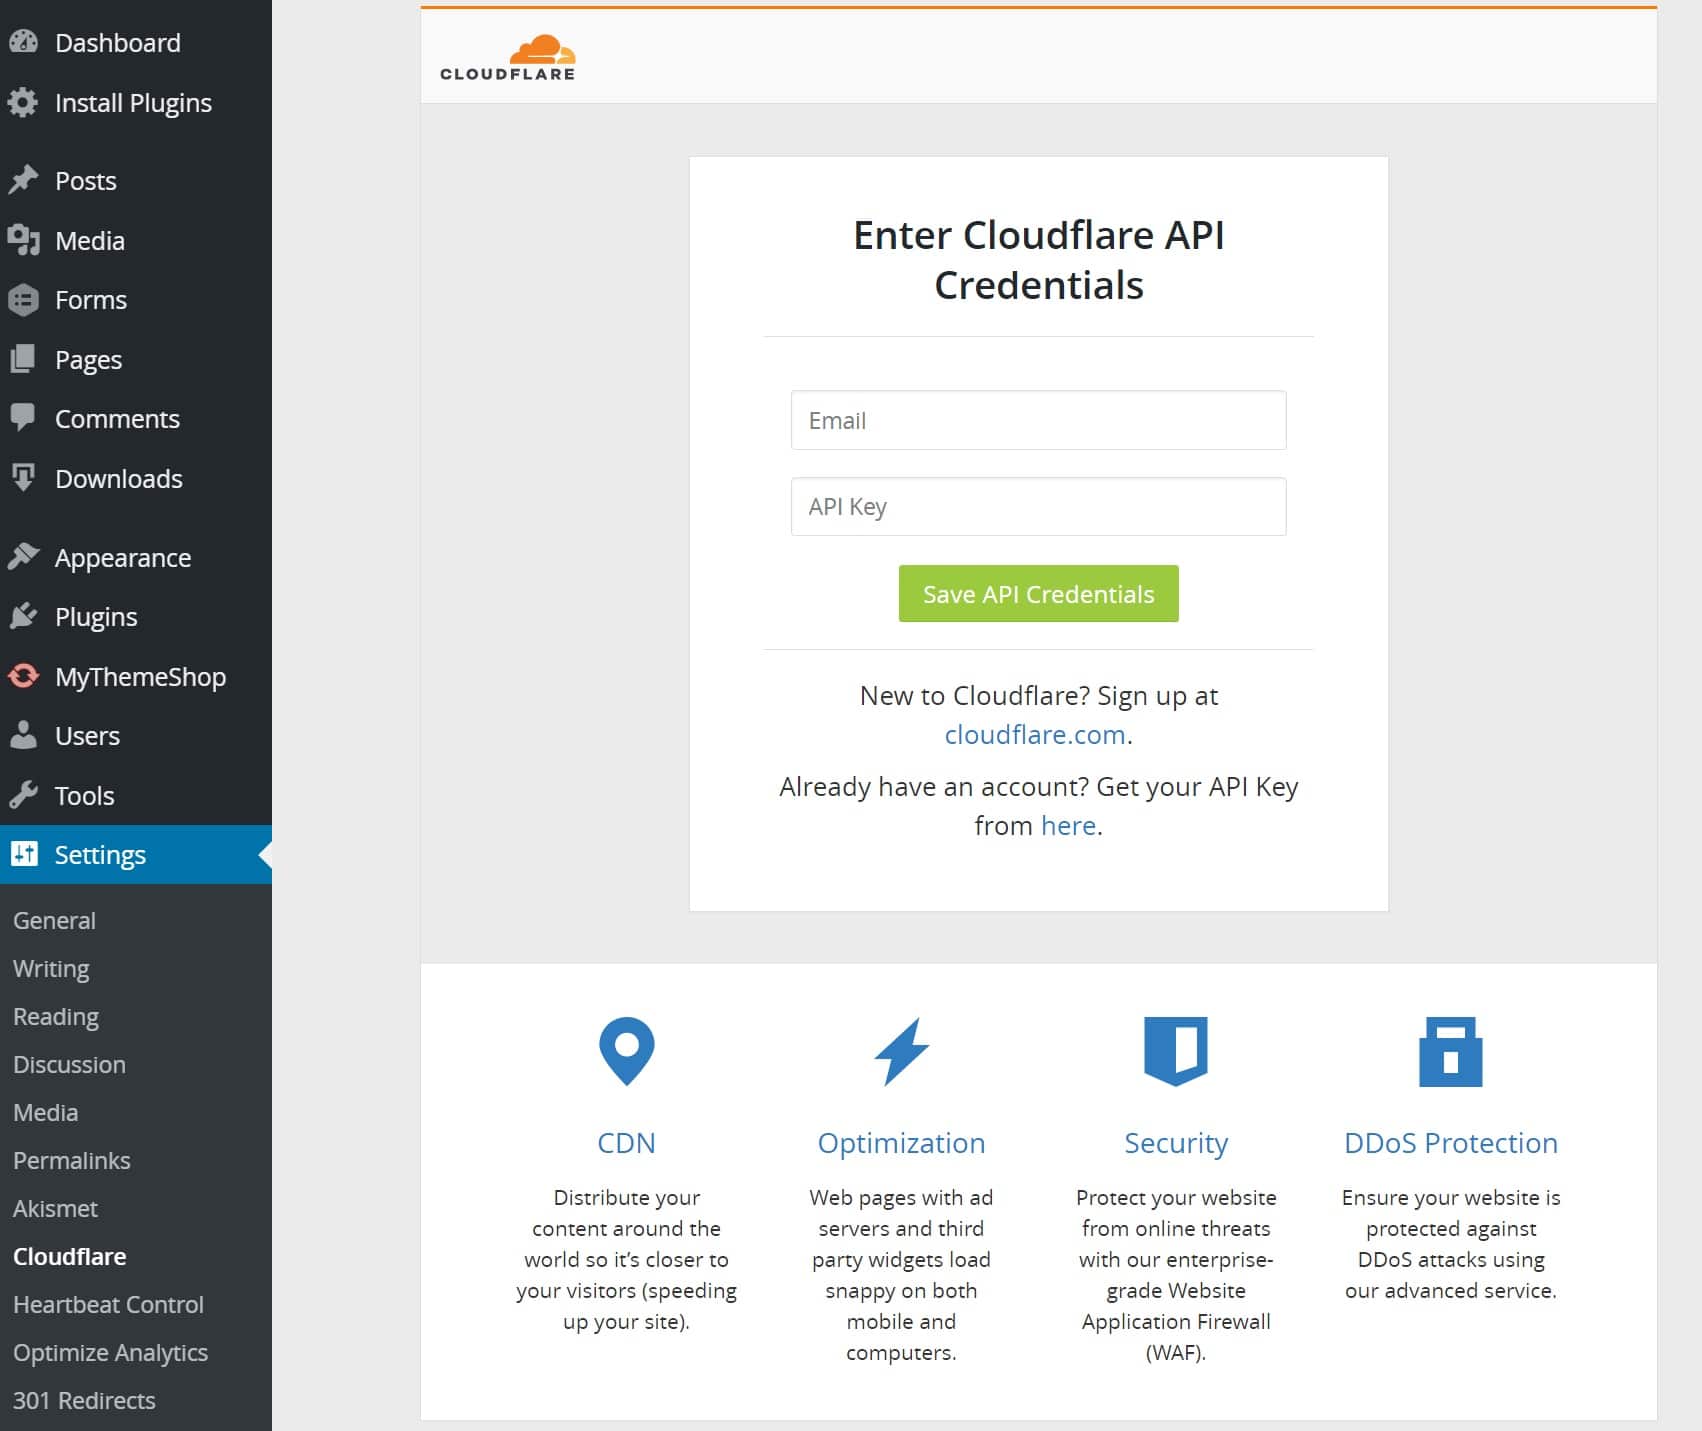Viewport: 1702px width, 1431px height.
Task: Follow the cloudflare.com signup link
Action: point(1032,734)
